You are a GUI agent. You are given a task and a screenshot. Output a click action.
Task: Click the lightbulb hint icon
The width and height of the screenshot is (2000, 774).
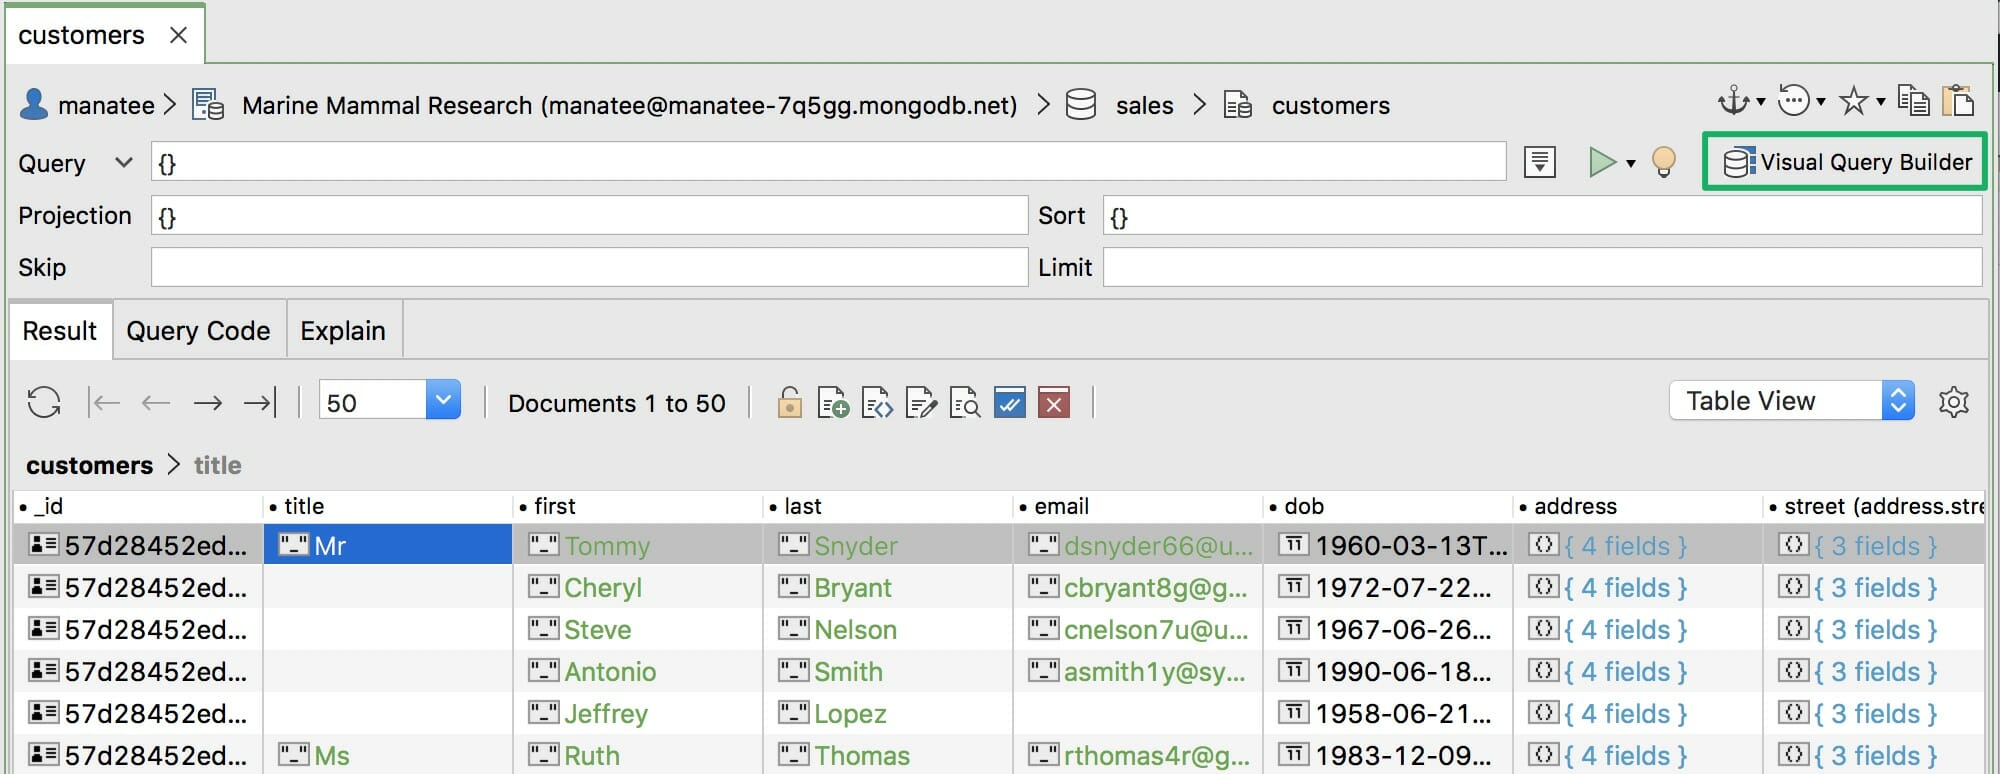click(1664, 162)
